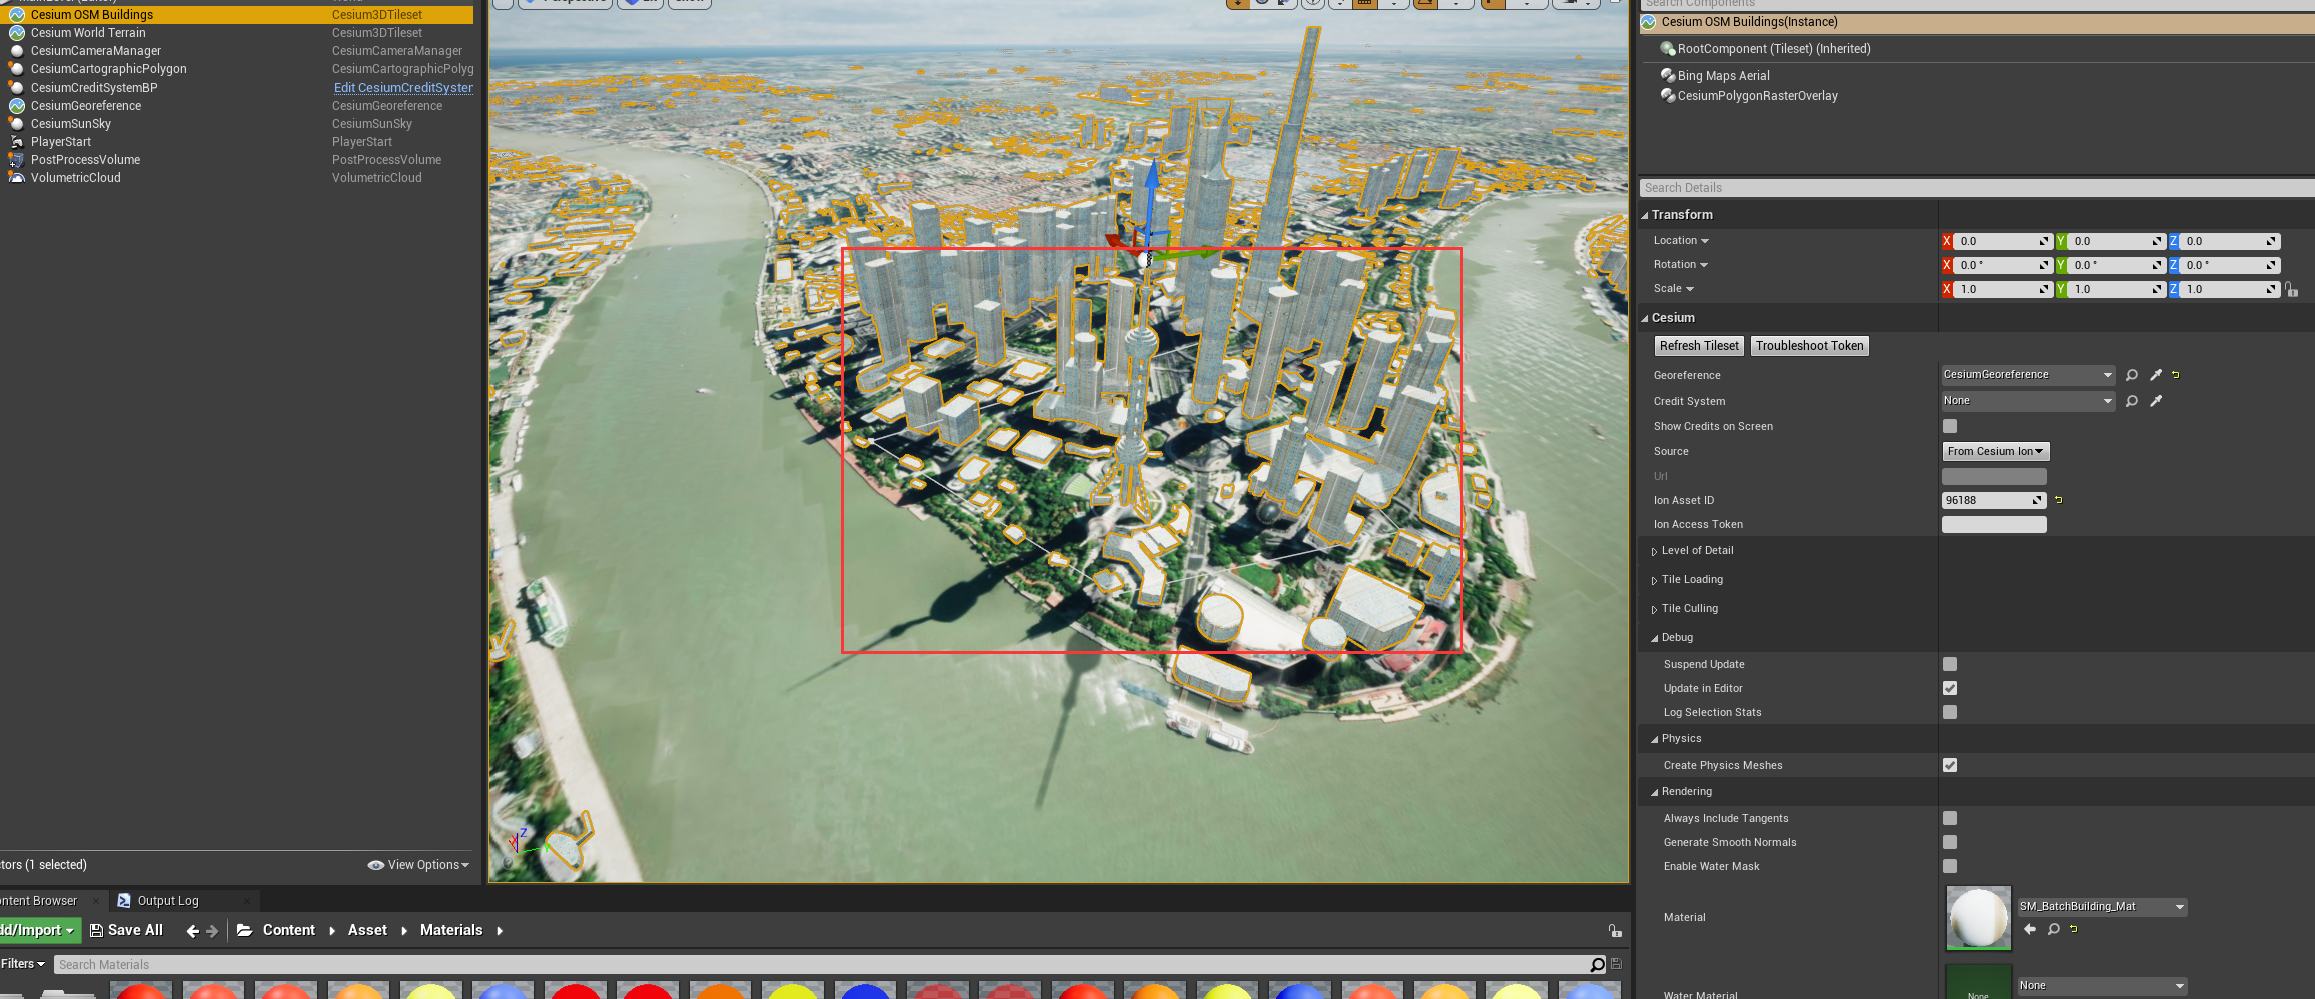The height and width of the screenshot is (999, 2315).
Task: Click the Content Browser forward arrow
Action: click(x=212, y=930)
